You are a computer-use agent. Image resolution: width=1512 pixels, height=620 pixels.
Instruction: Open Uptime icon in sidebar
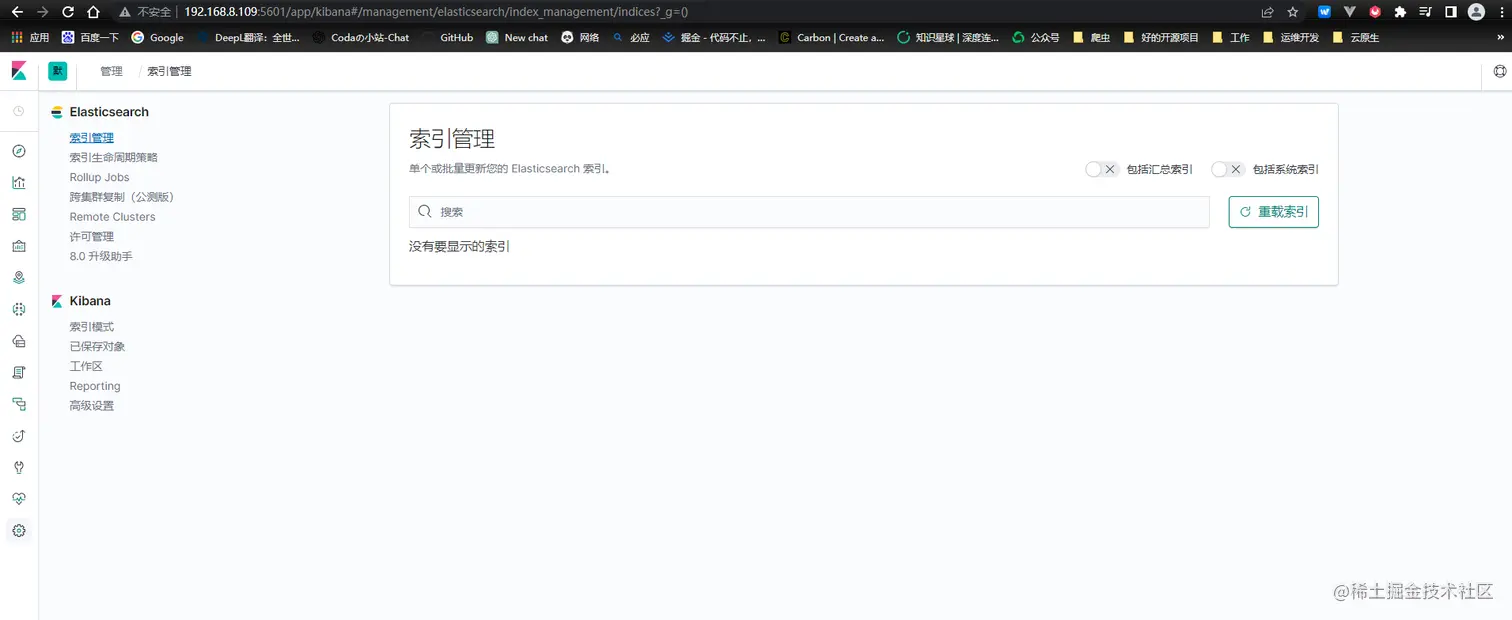click(x=18, y=436)
